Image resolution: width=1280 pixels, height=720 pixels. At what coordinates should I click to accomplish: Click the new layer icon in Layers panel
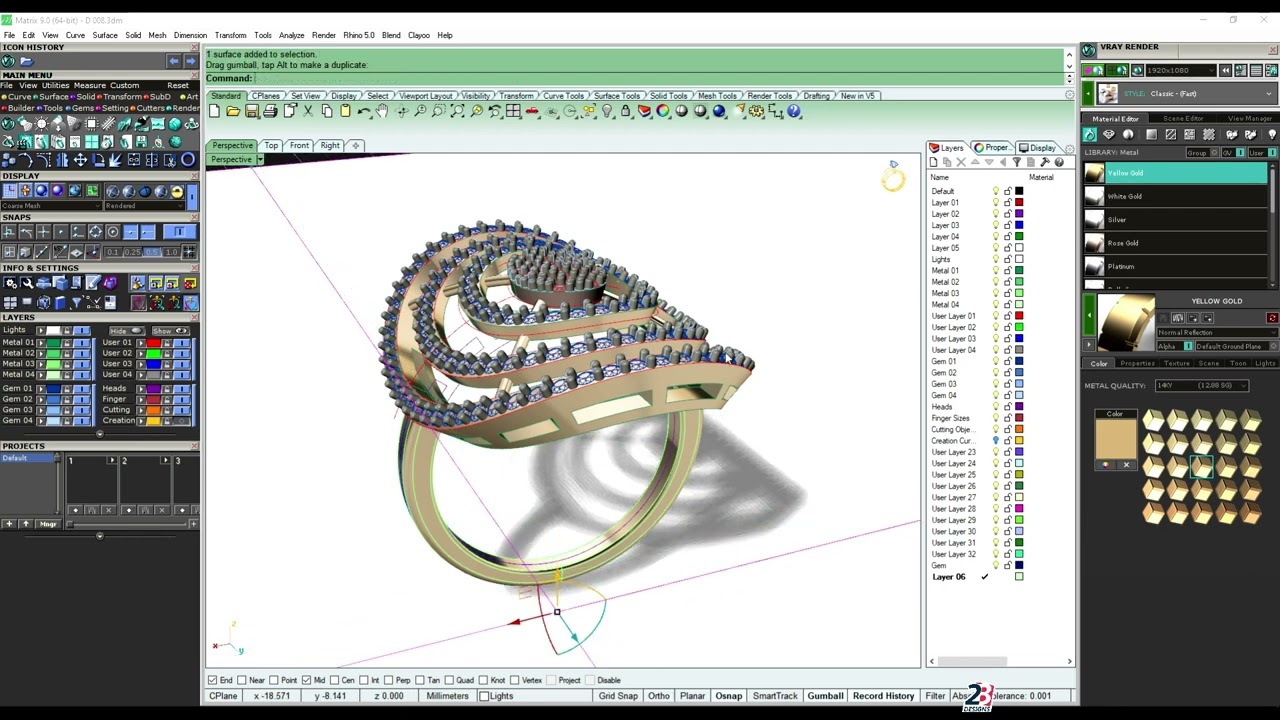click(933, 162)
